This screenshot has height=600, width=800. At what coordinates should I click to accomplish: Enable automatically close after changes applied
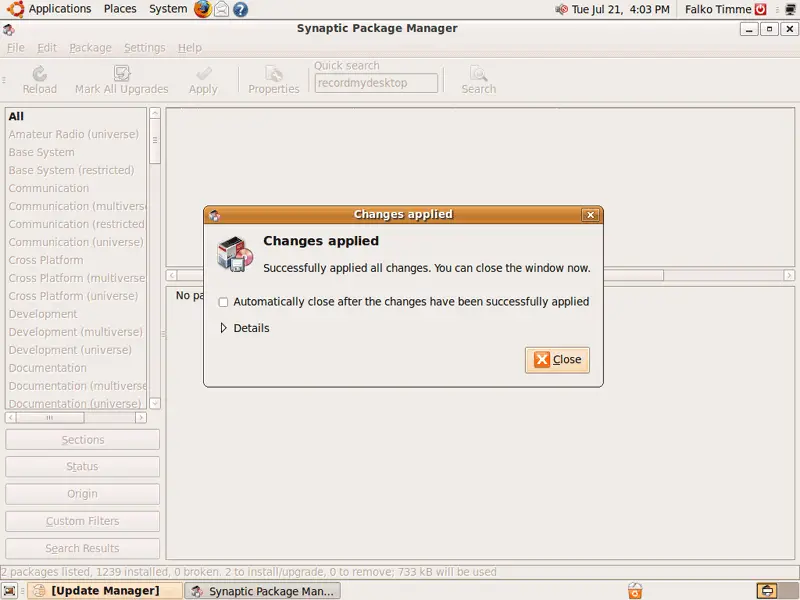tap(223, 302)
